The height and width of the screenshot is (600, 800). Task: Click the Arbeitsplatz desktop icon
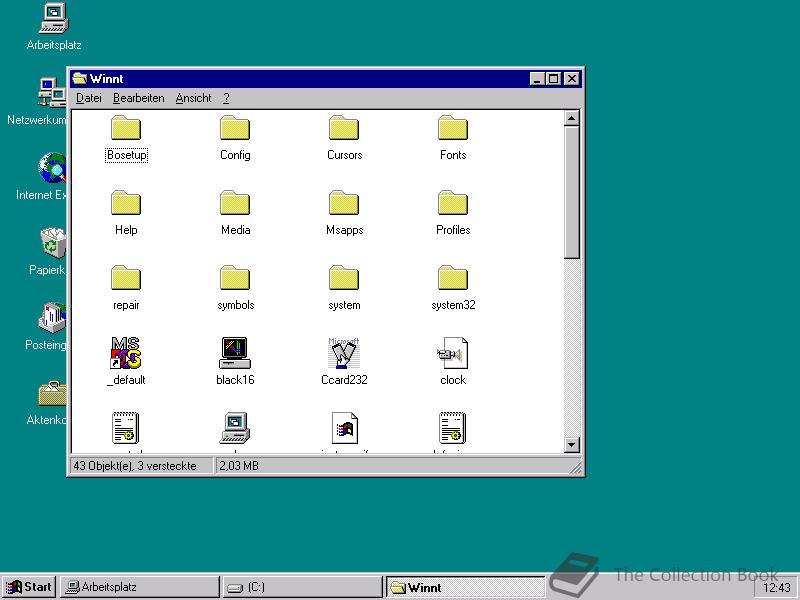54,18
